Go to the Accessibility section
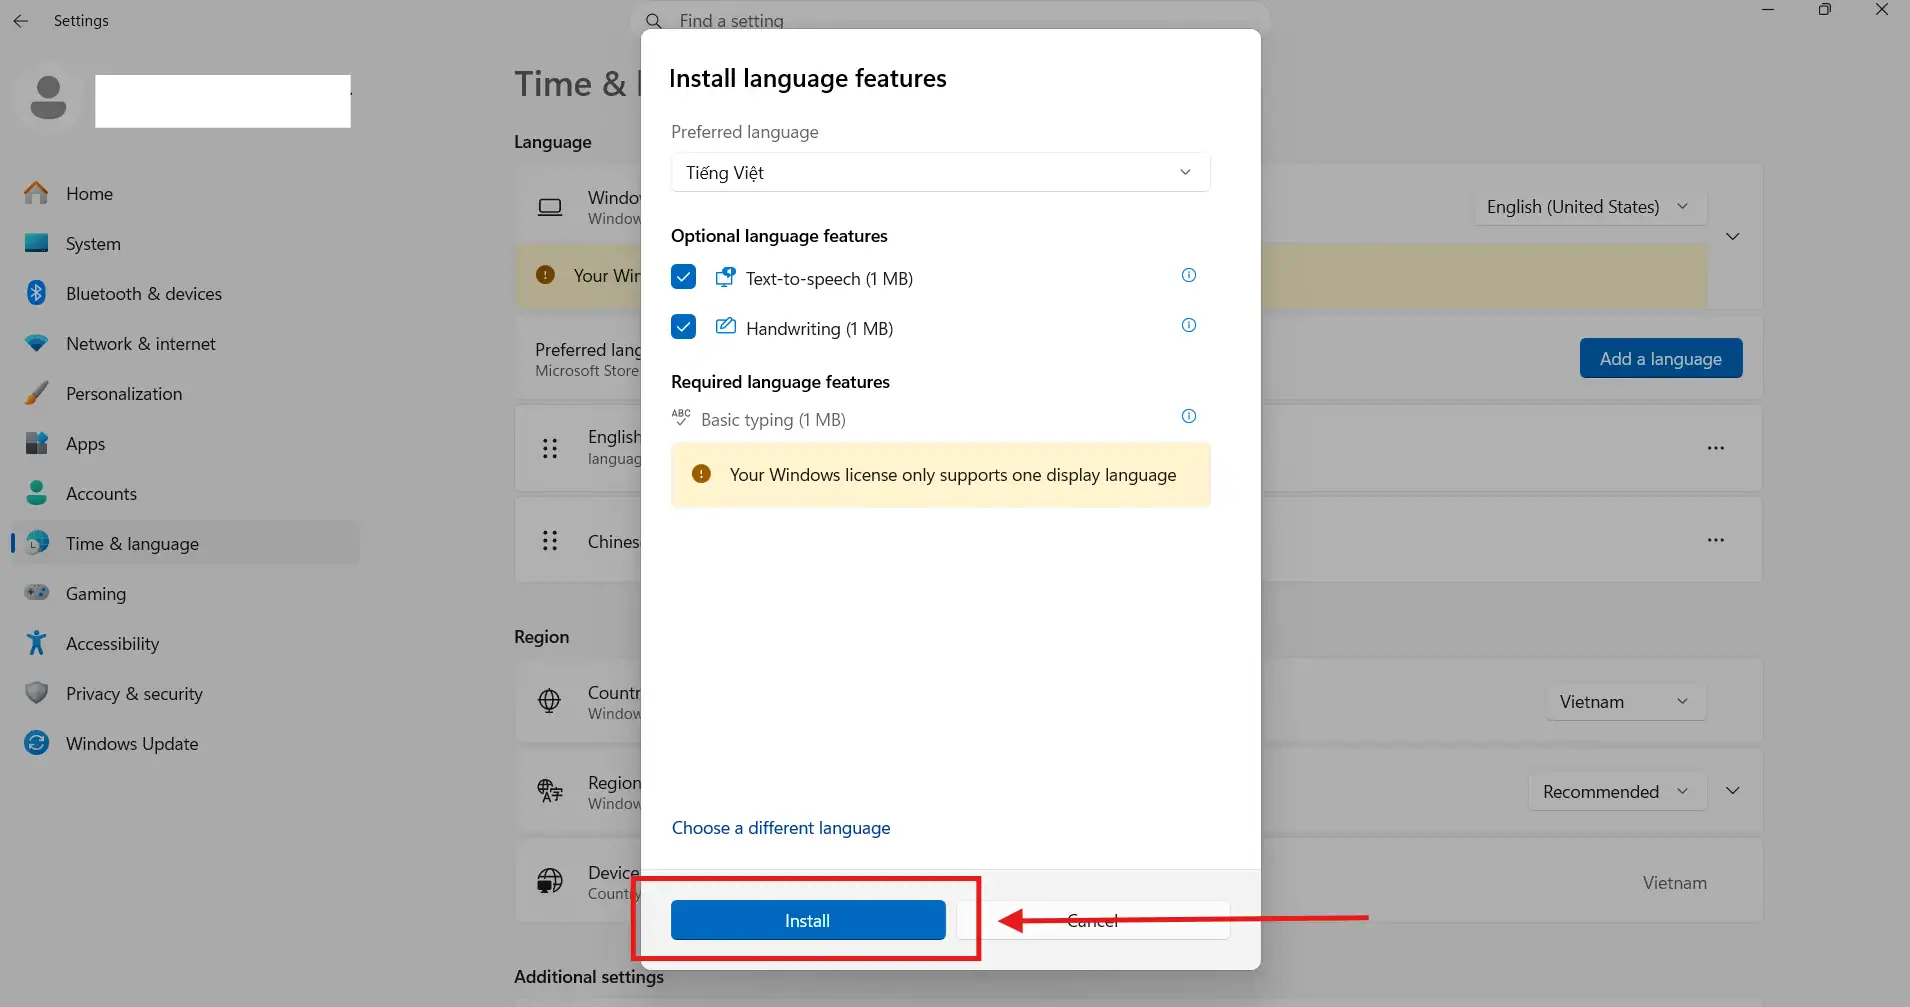Image resolution: width=1910 pixels, height=1007 pixels. click(112, 644)
